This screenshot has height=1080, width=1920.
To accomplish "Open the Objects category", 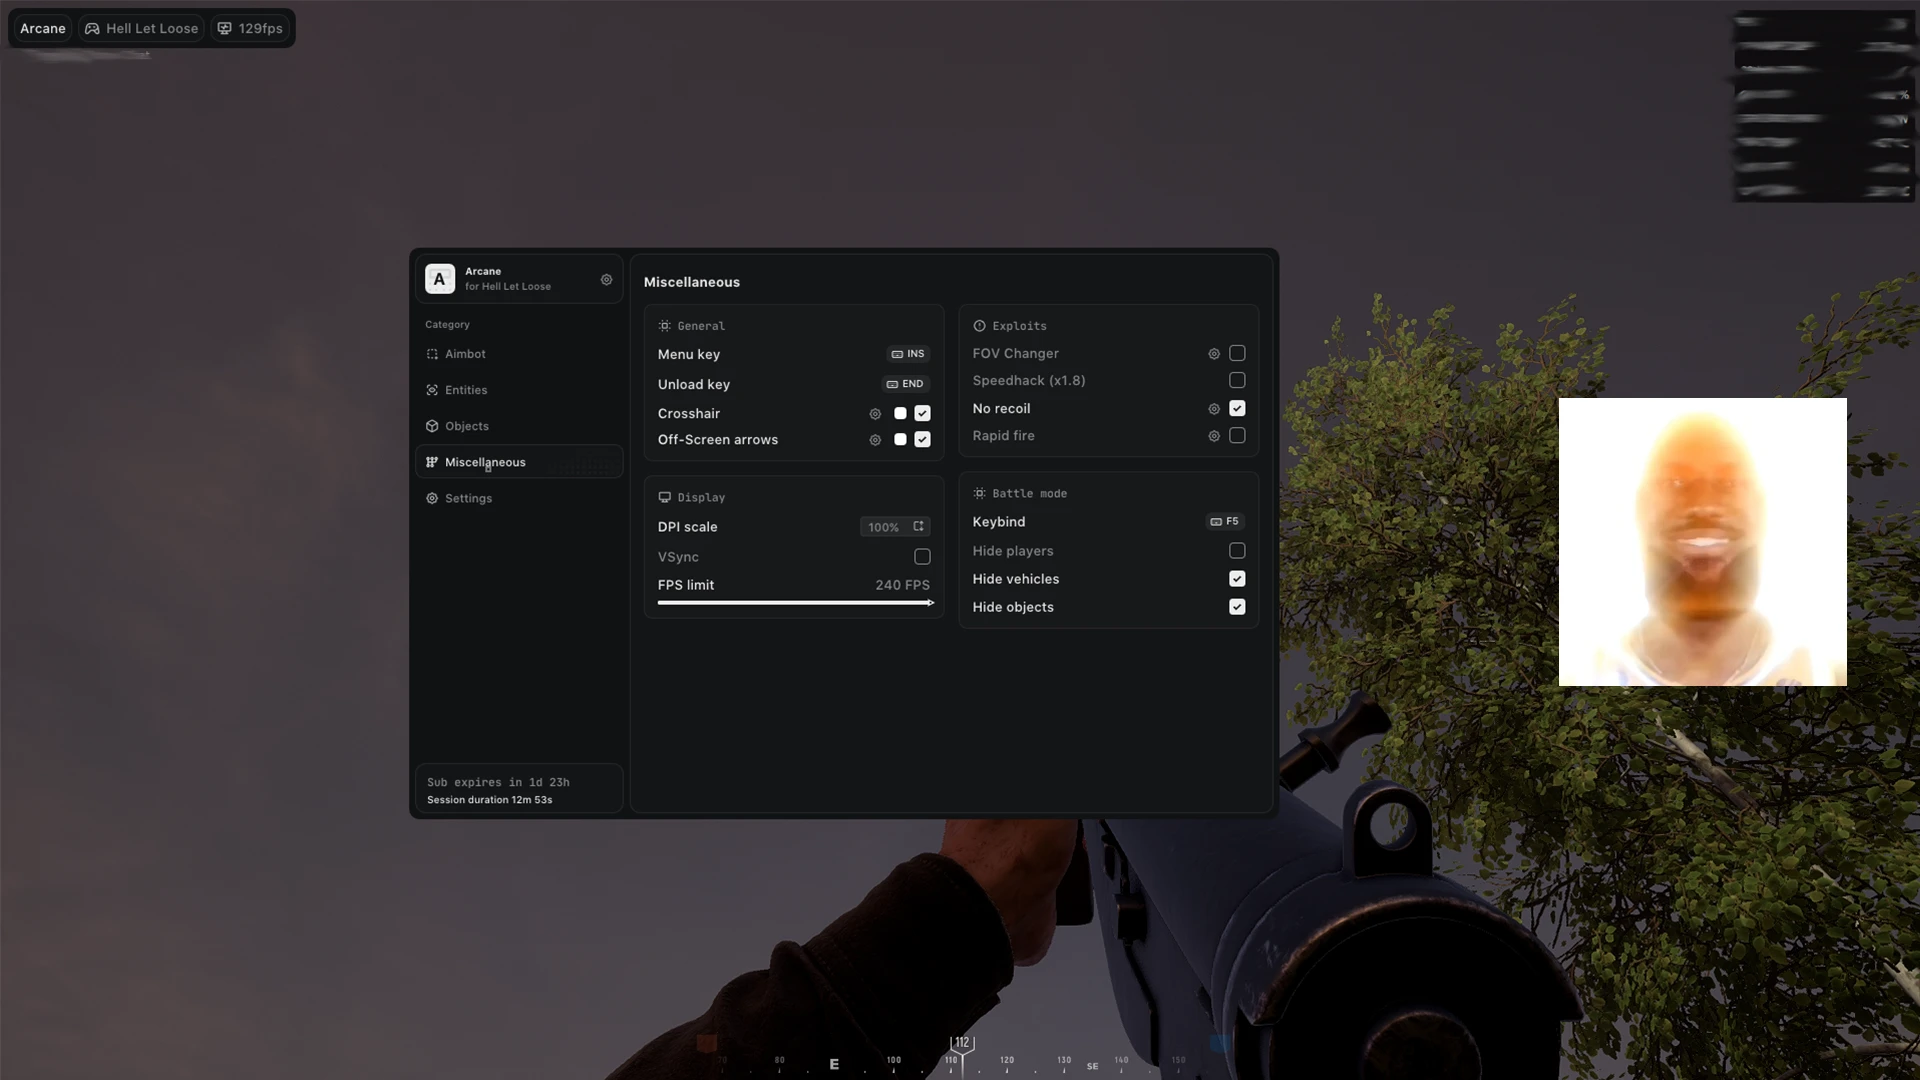I will click(519, 426).
